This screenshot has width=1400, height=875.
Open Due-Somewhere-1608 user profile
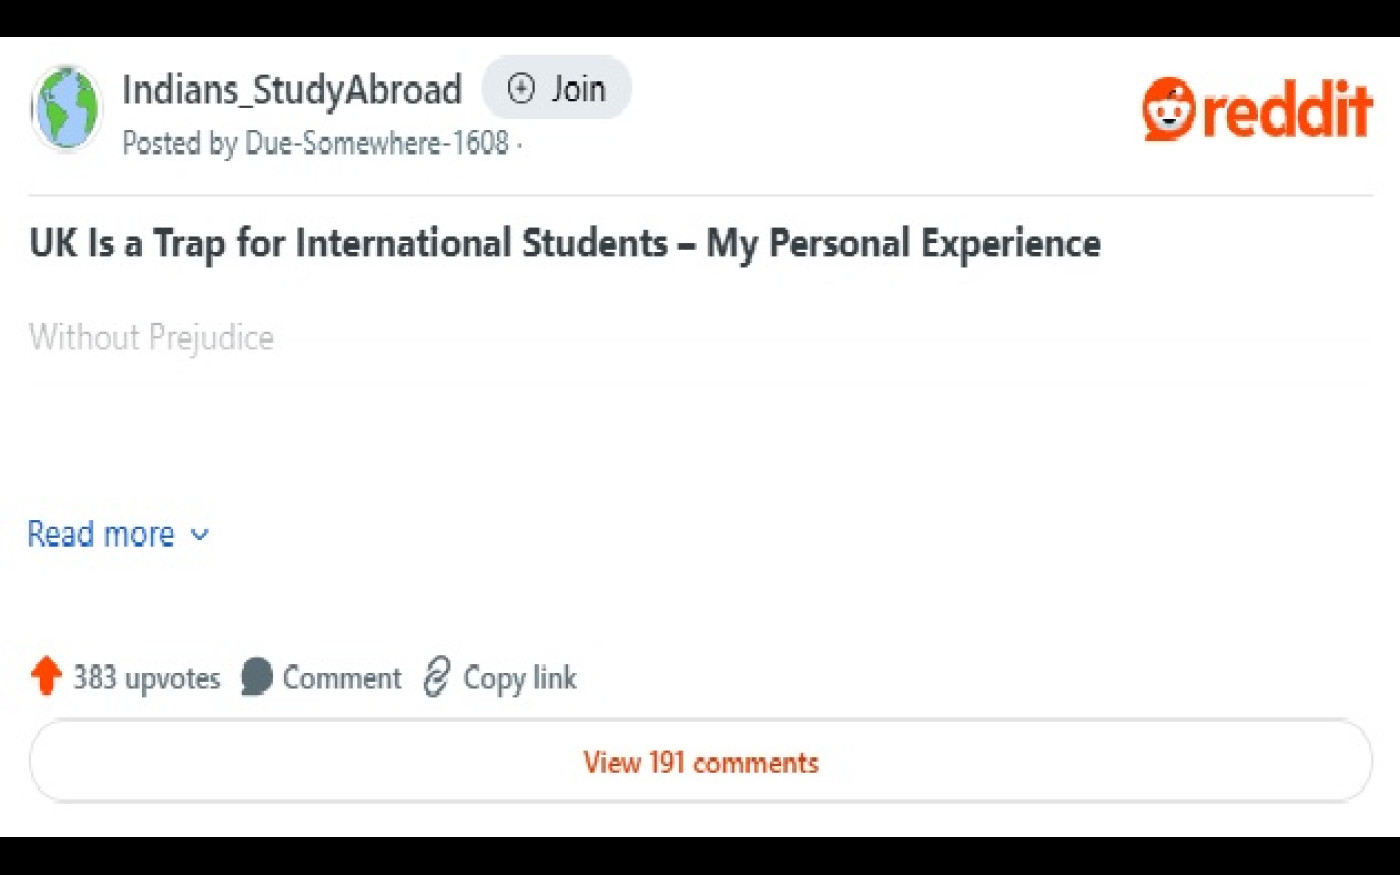[x=377, y=143]
